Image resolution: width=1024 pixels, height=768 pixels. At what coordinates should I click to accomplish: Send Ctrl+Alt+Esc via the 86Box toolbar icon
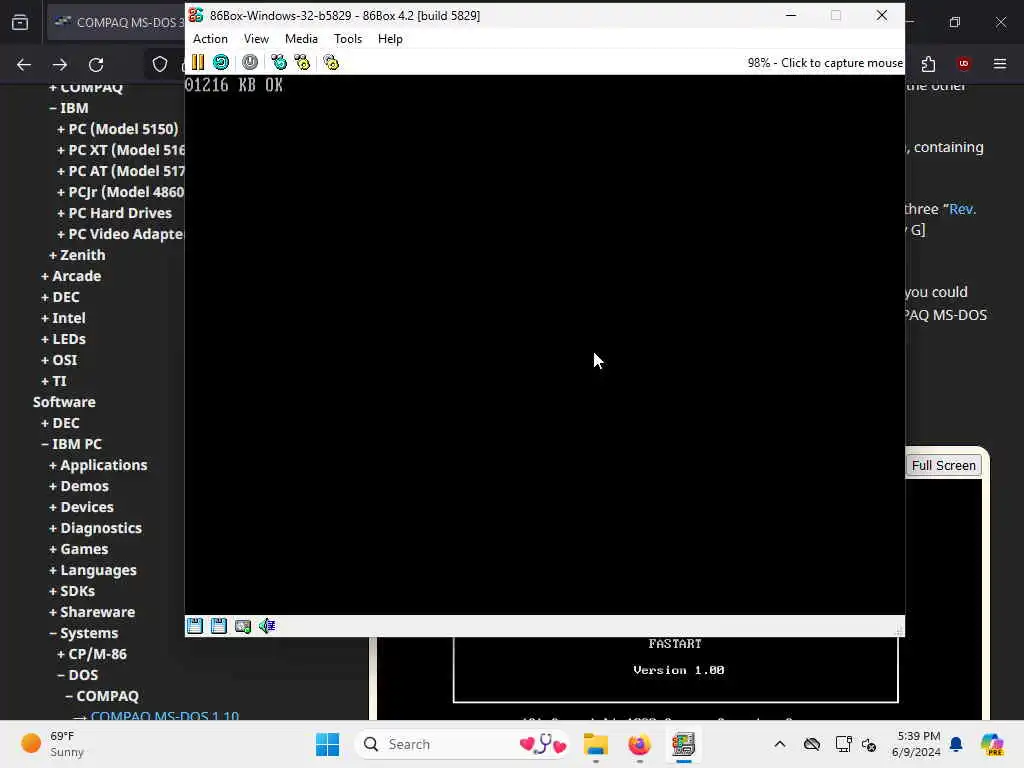click(x=302, y=63)
